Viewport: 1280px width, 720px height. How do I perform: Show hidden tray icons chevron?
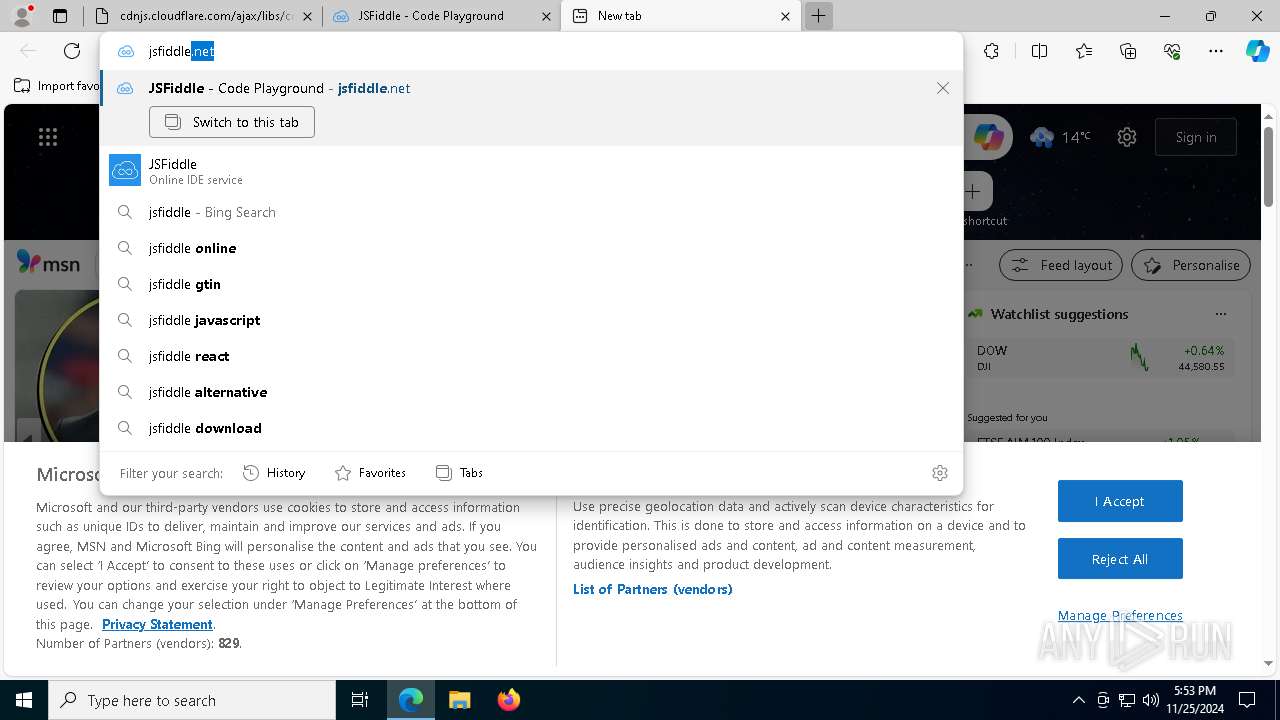(x=1078, y=700)
